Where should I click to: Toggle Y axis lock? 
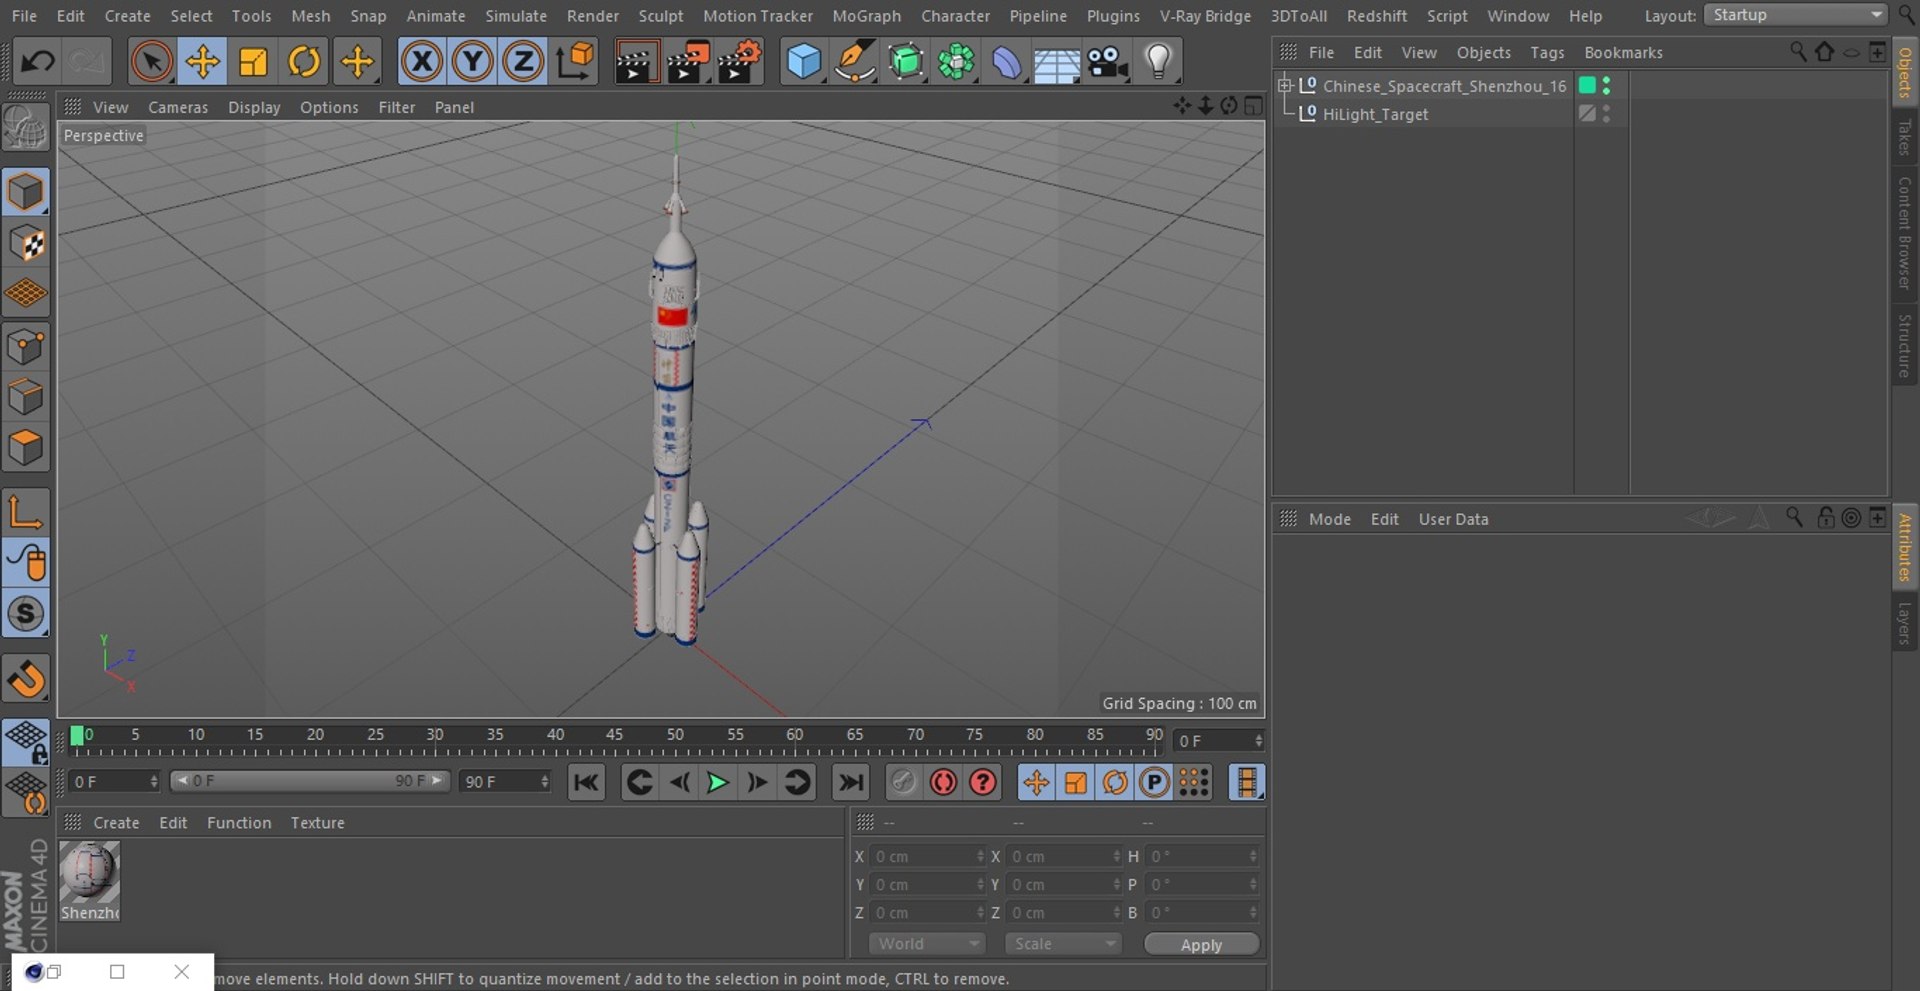click(x=473, y=62)
